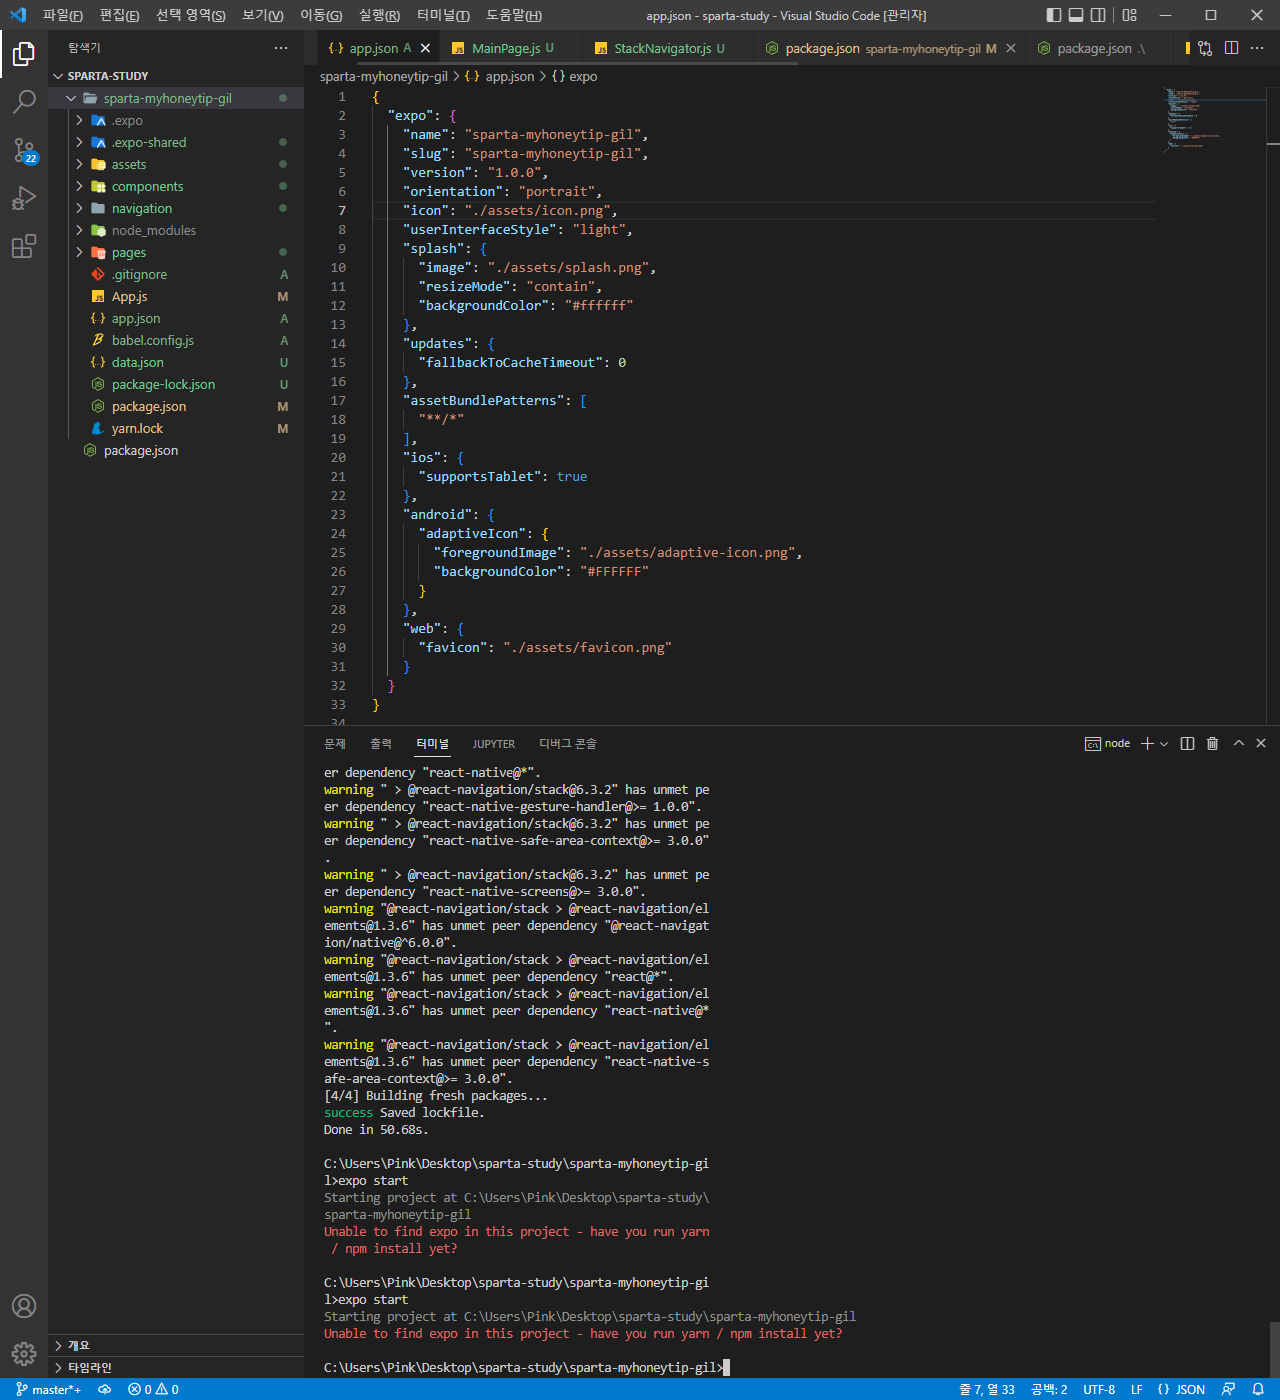Image resolution: width=1280 pixels, height=1400 pixels.
Task: Open the 파일(F) menu
Action: pos(62,15)
